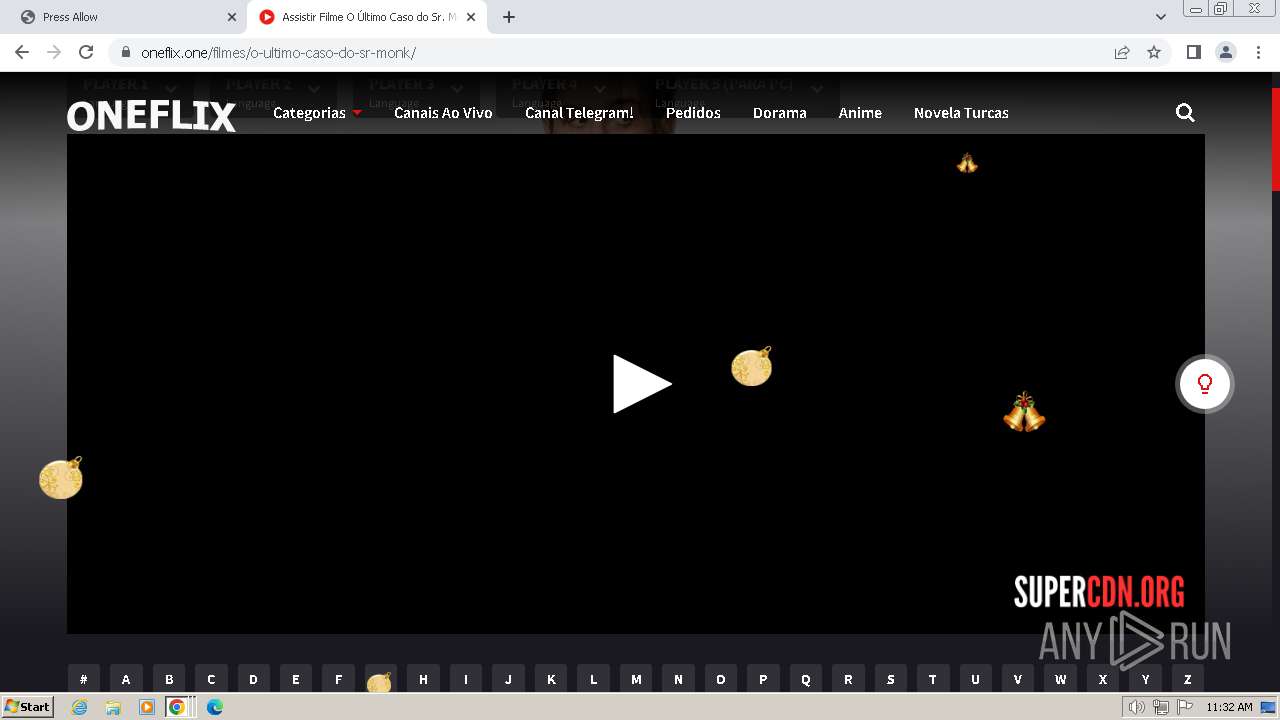Open the network tray icon
Image resolution: width=1280 pixels, height=720 pixels.
tap(1160, 707)
